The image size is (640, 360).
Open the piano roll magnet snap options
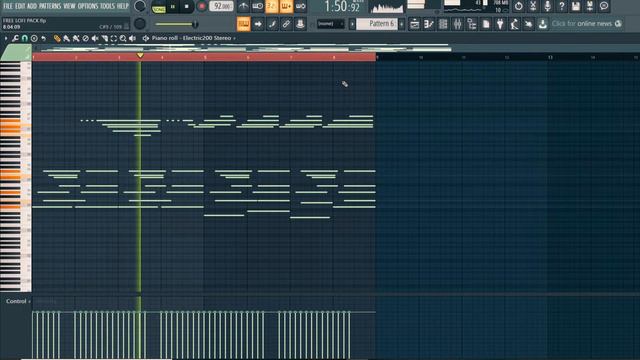tap(24, 38)
